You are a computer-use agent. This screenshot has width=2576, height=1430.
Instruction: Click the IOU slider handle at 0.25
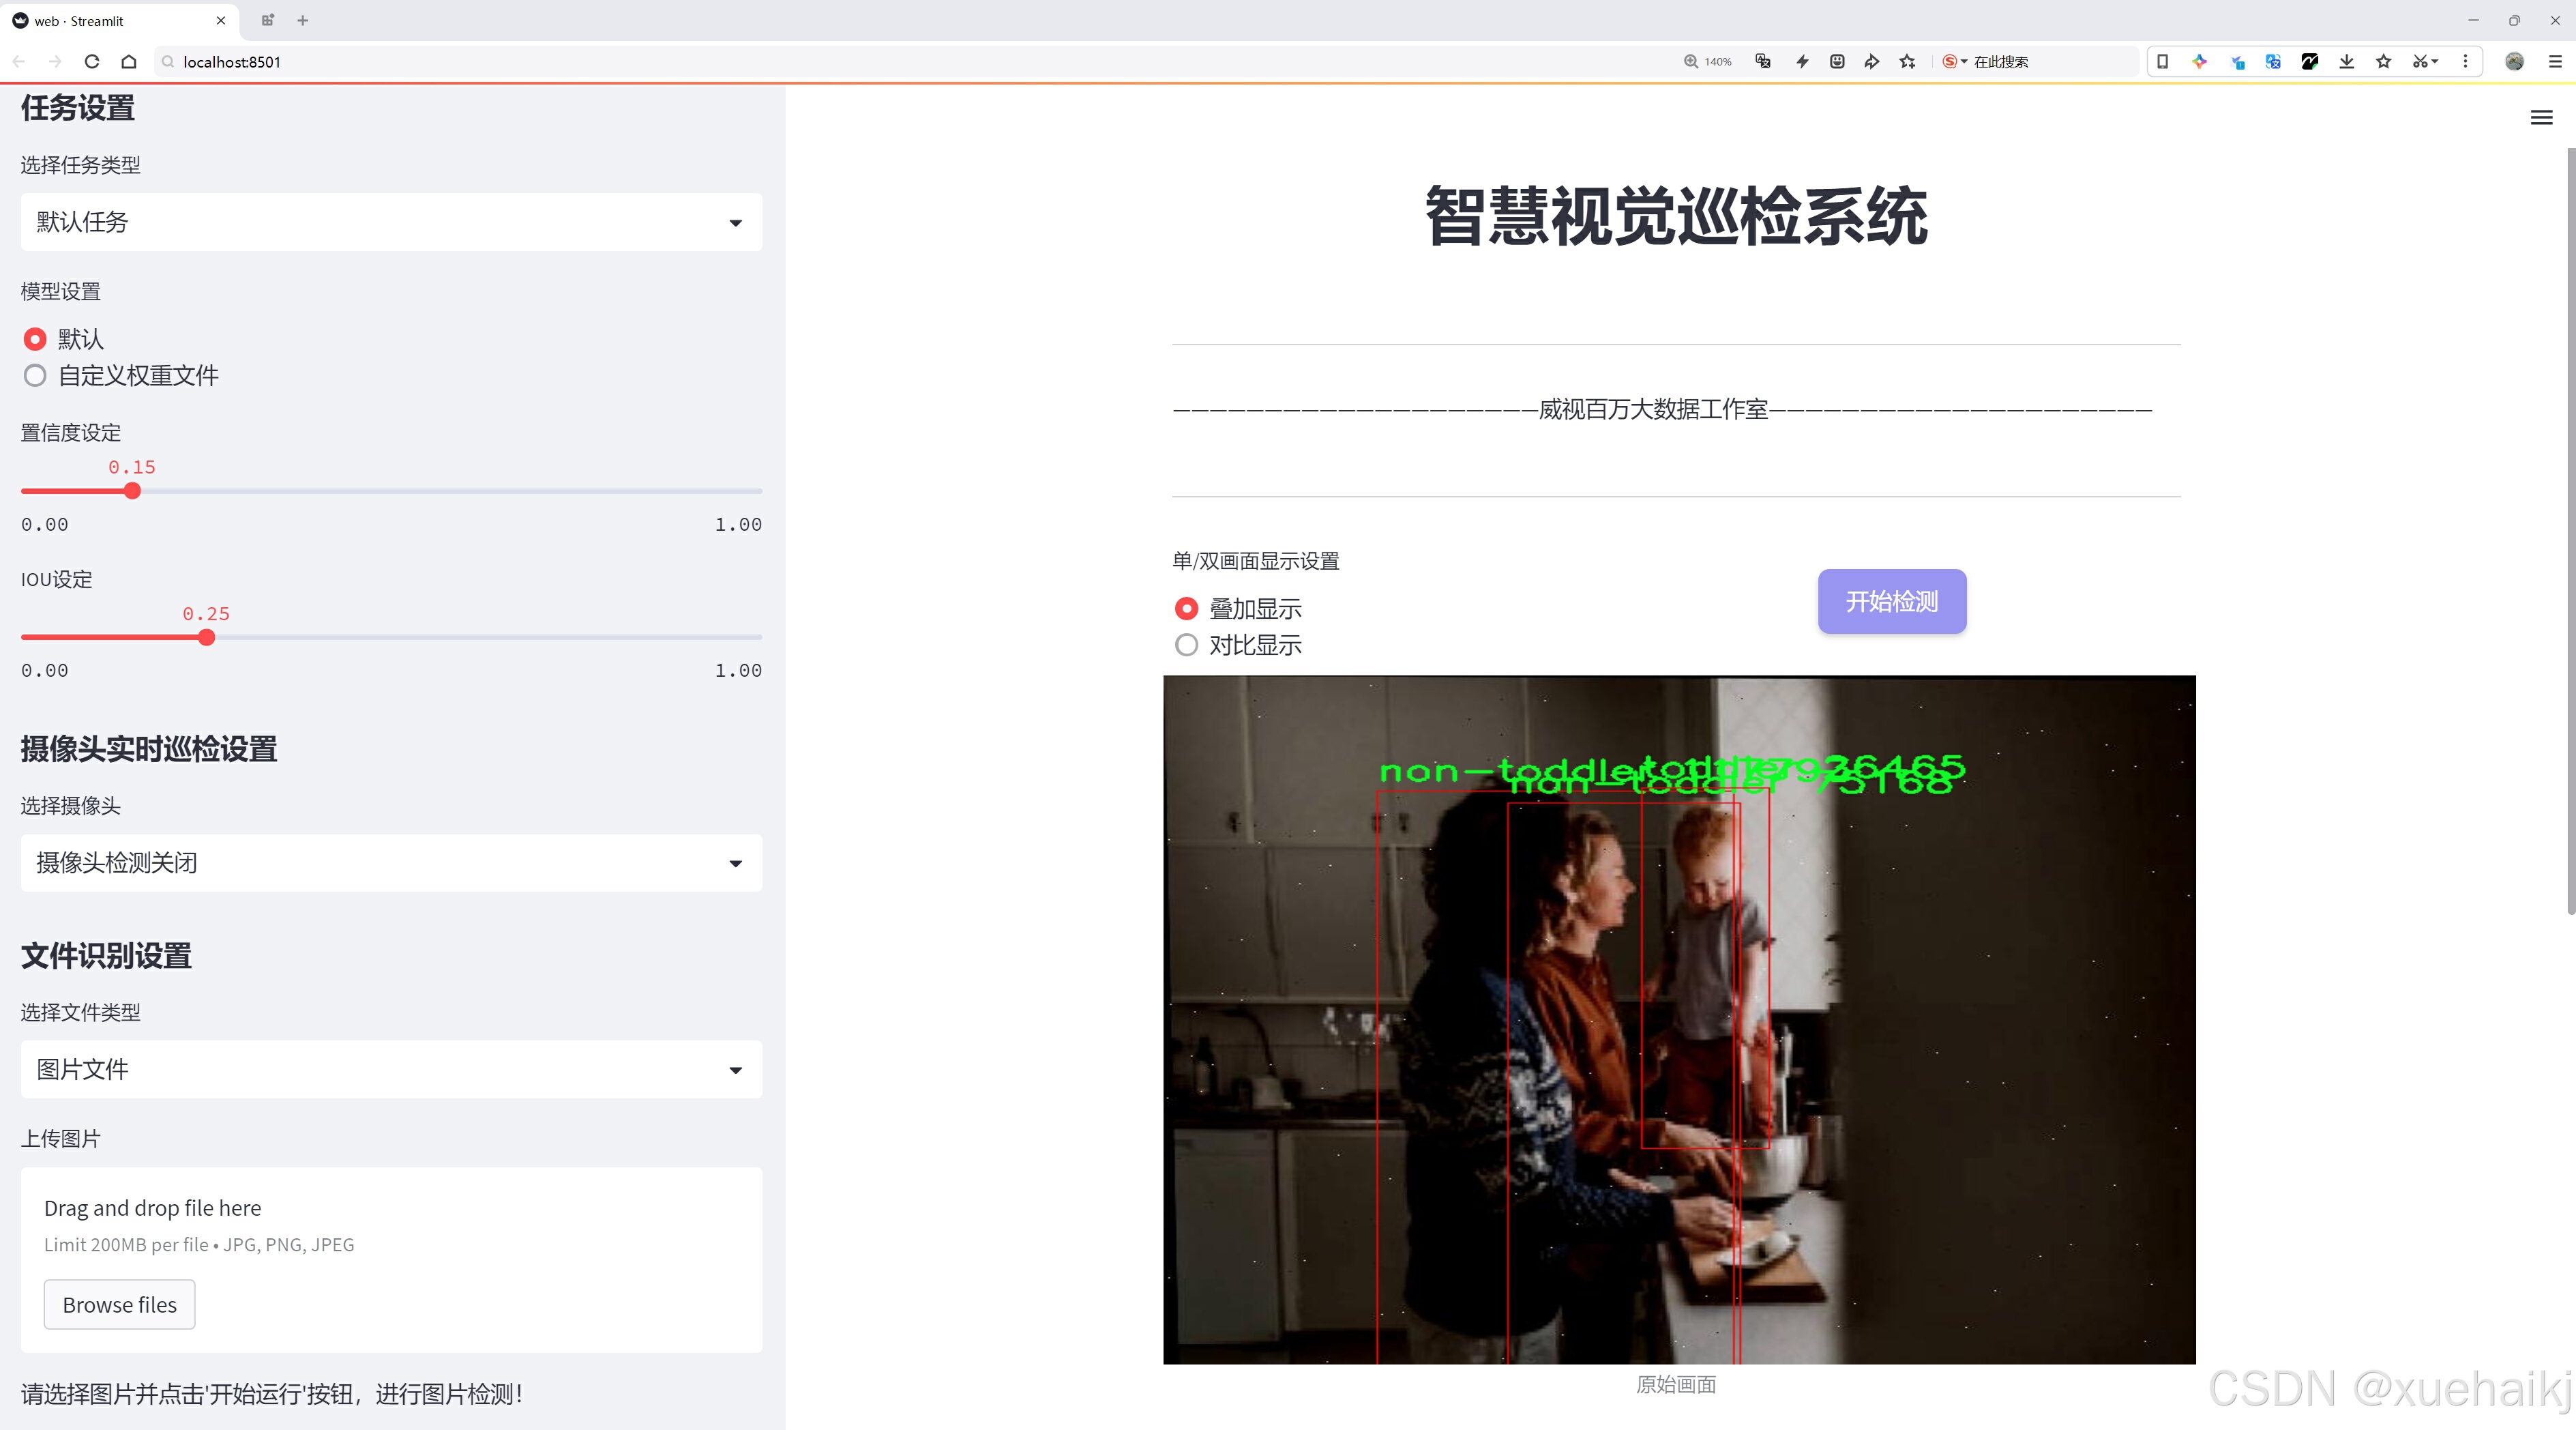tap(206, 637)
